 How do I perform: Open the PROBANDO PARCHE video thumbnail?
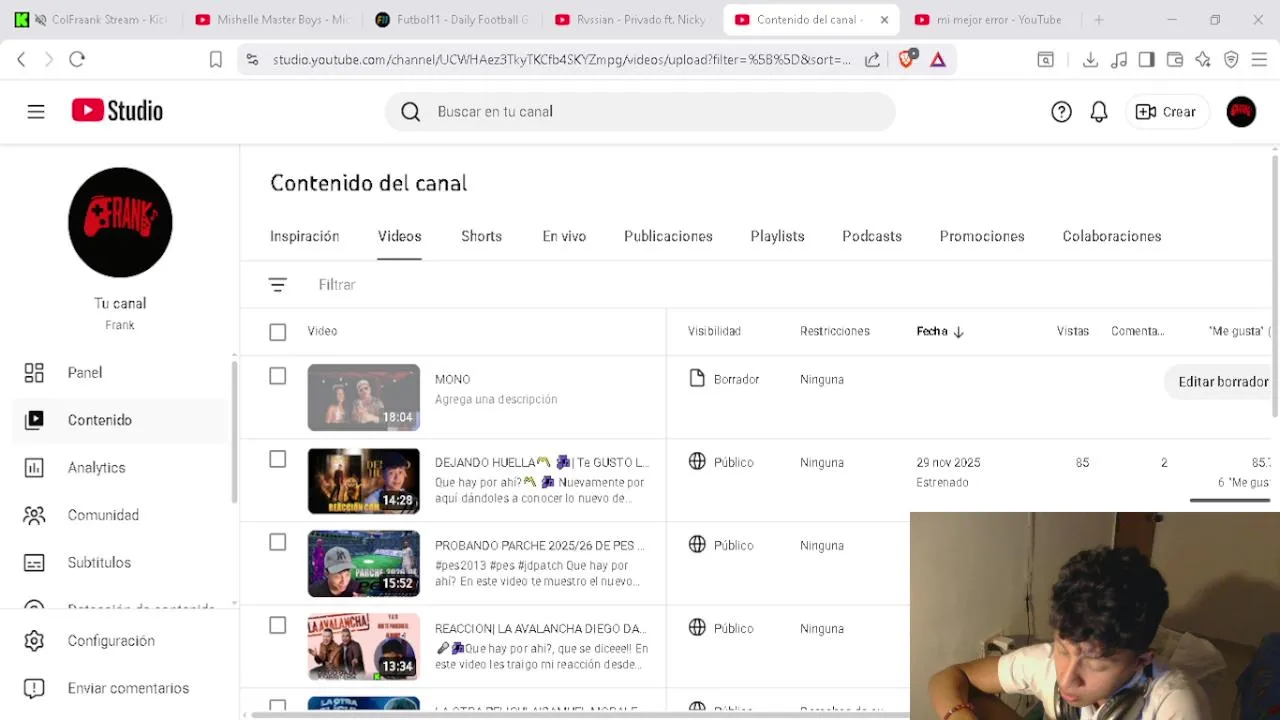point(364,563)
